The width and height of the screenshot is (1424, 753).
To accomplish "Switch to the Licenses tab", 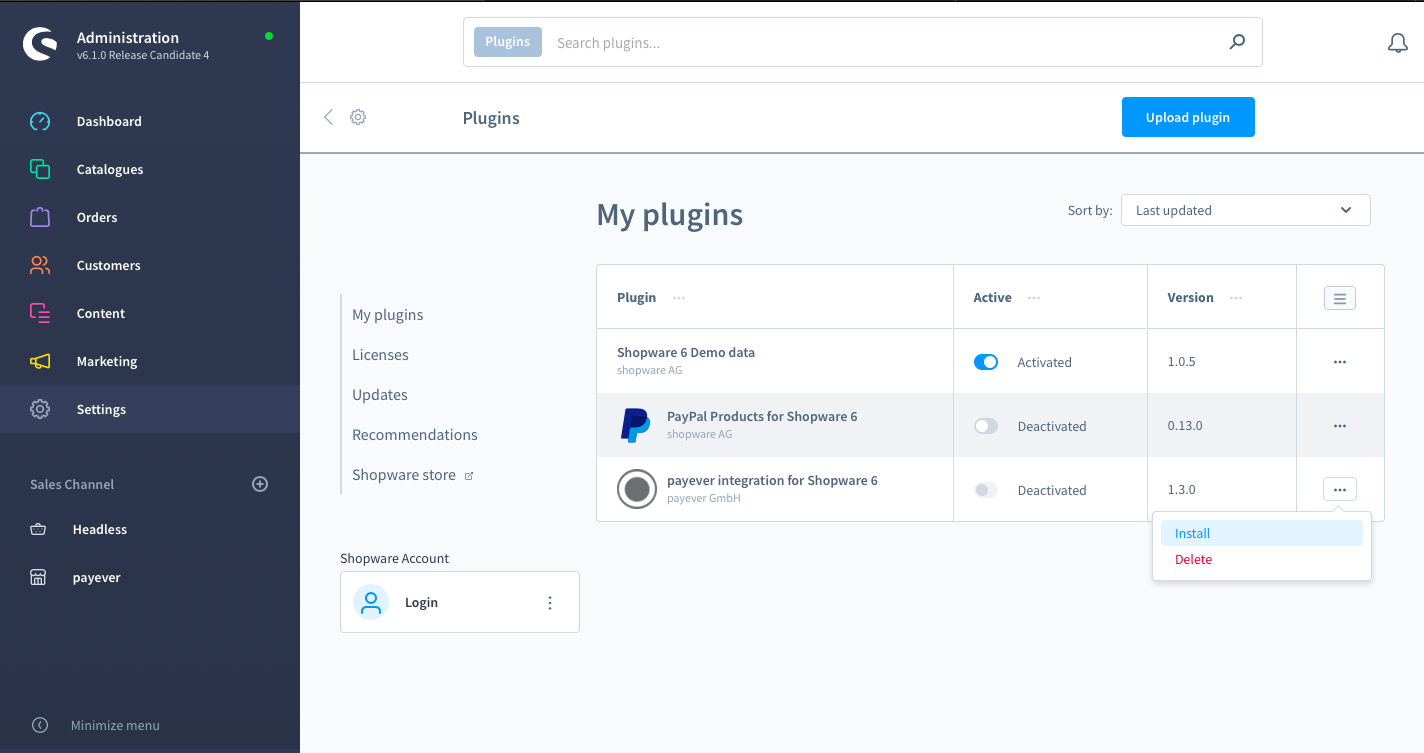I will (x=380, y=354).
